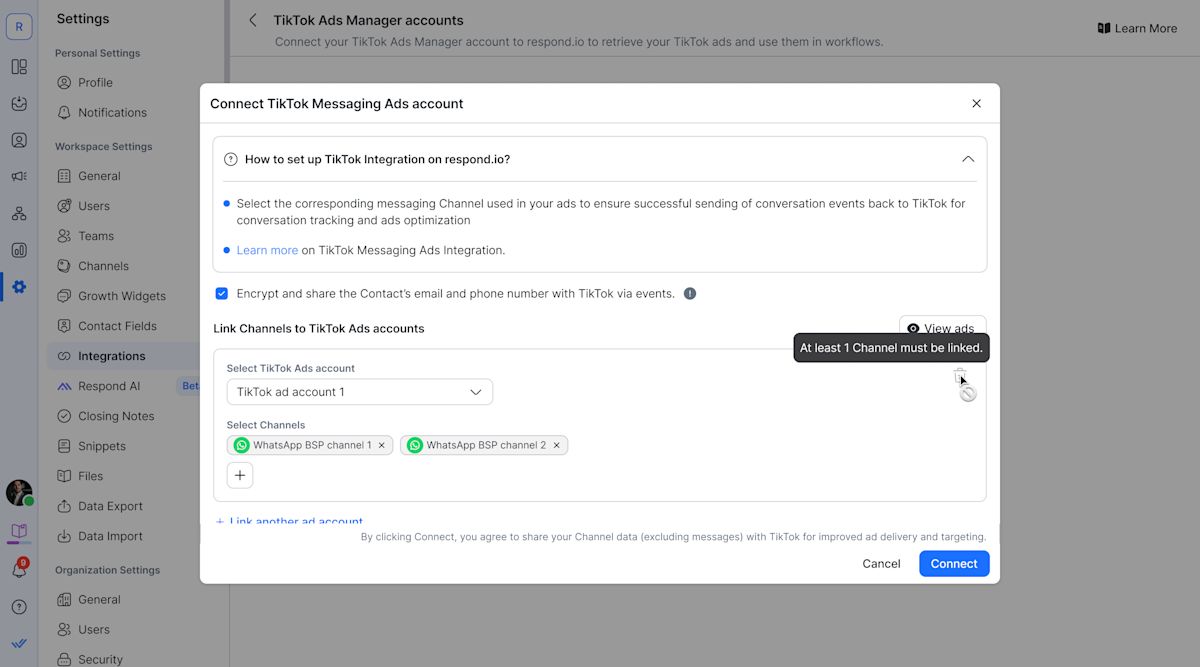Click the View ads button
The width and height of the screenshot is (1200, 667).
tap(942, 328)
